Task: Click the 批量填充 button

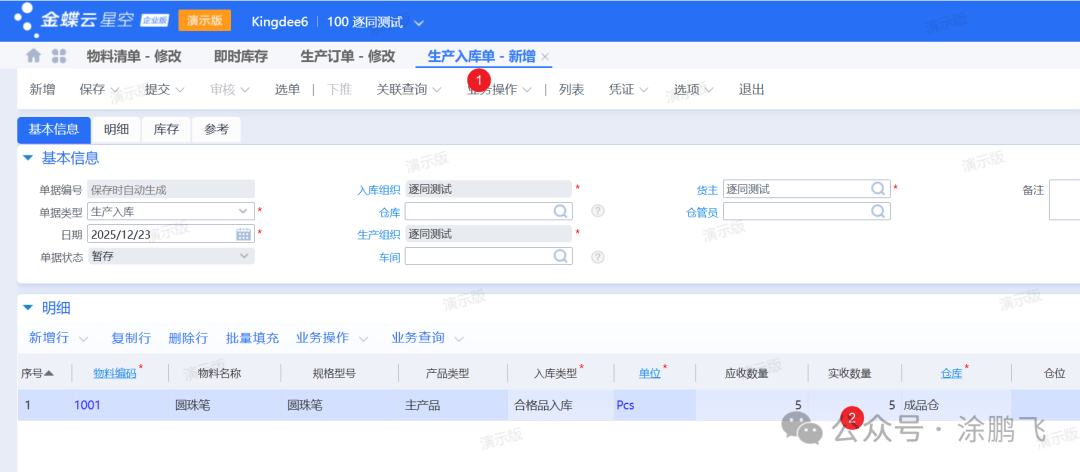Action: tap(252, 338)
